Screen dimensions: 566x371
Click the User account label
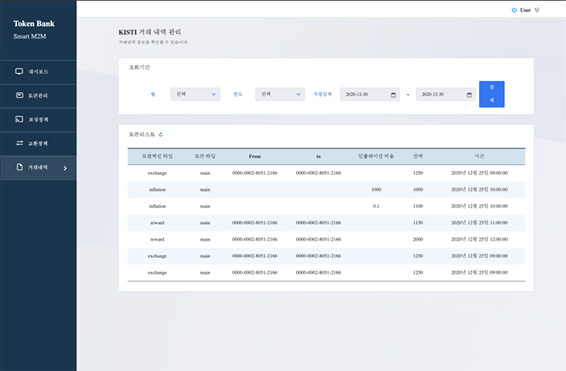[525, 10]
